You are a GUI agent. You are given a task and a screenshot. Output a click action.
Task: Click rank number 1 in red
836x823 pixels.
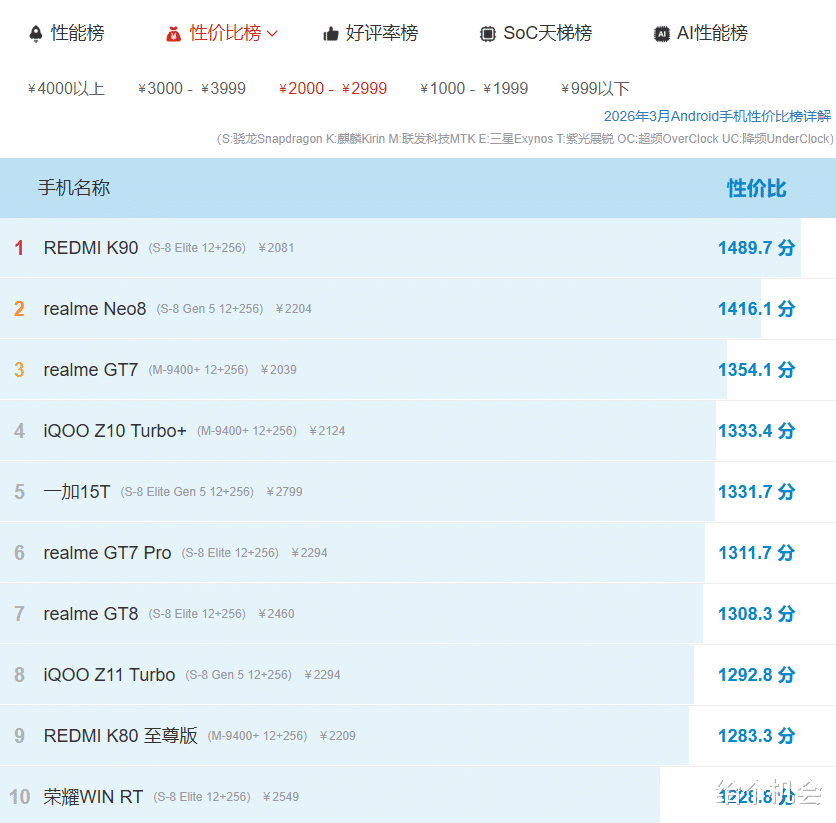[x=19, y=248]
